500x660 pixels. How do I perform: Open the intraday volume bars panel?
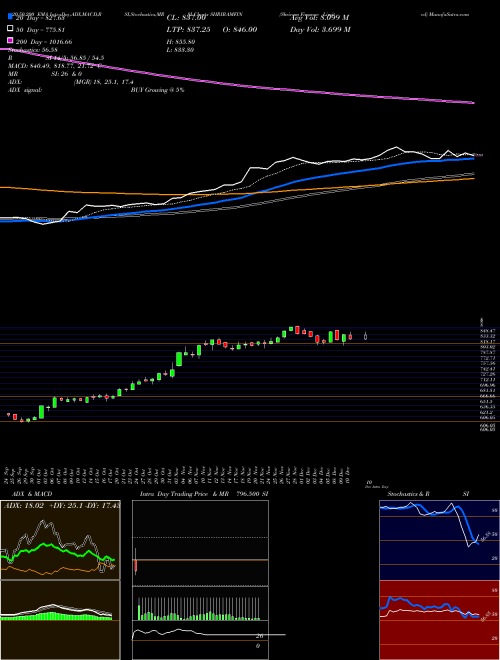coord(200,604)
